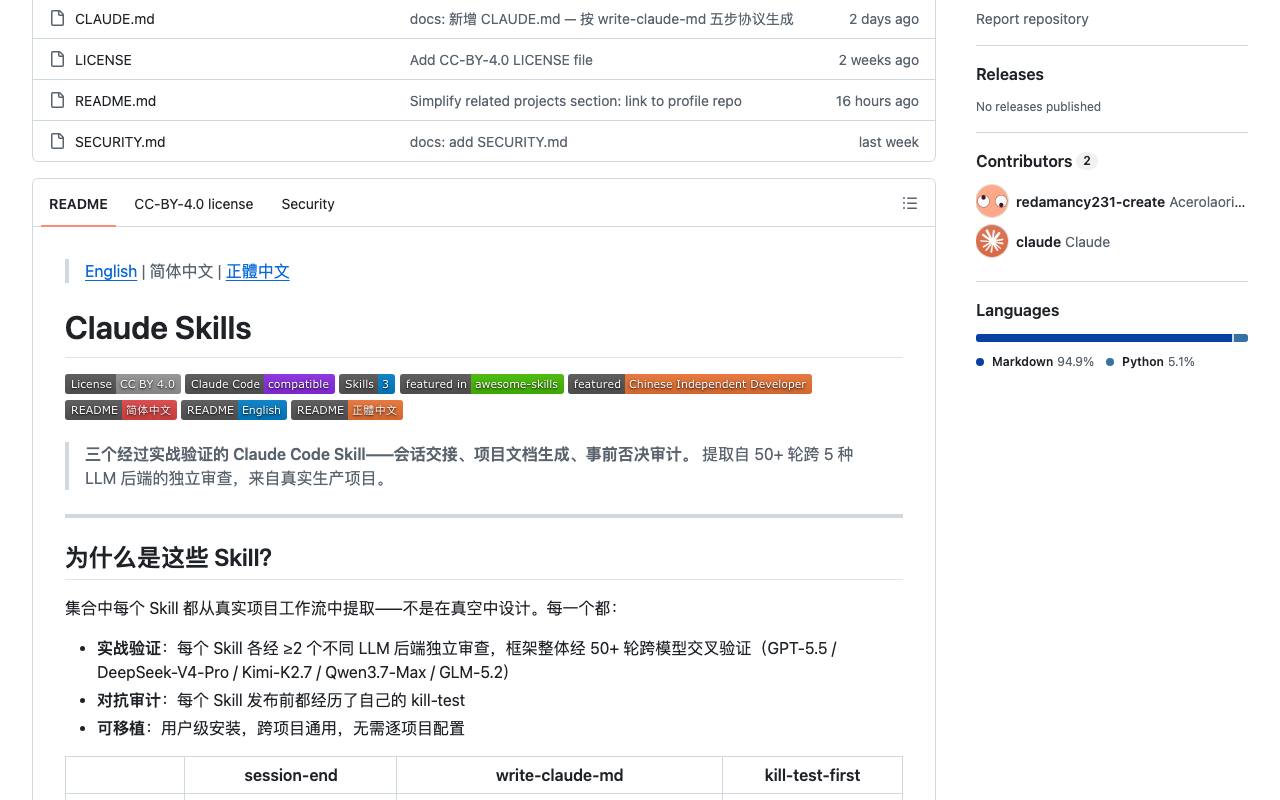
Task: Click the kill-test-first column header
Action: 812,775
